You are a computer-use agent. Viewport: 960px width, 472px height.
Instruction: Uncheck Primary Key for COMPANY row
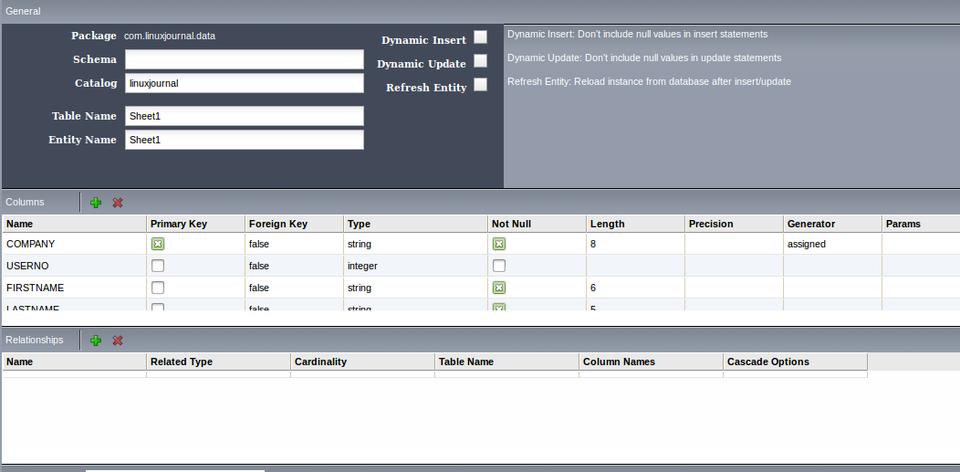[158, 244]
